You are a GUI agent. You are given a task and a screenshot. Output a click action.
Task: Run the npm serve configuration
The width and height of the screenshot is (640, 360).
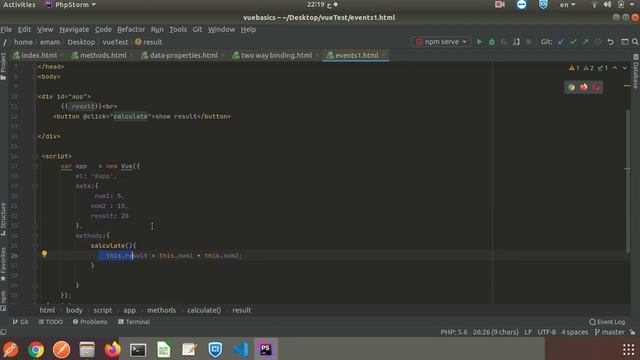tap(480, 42)
